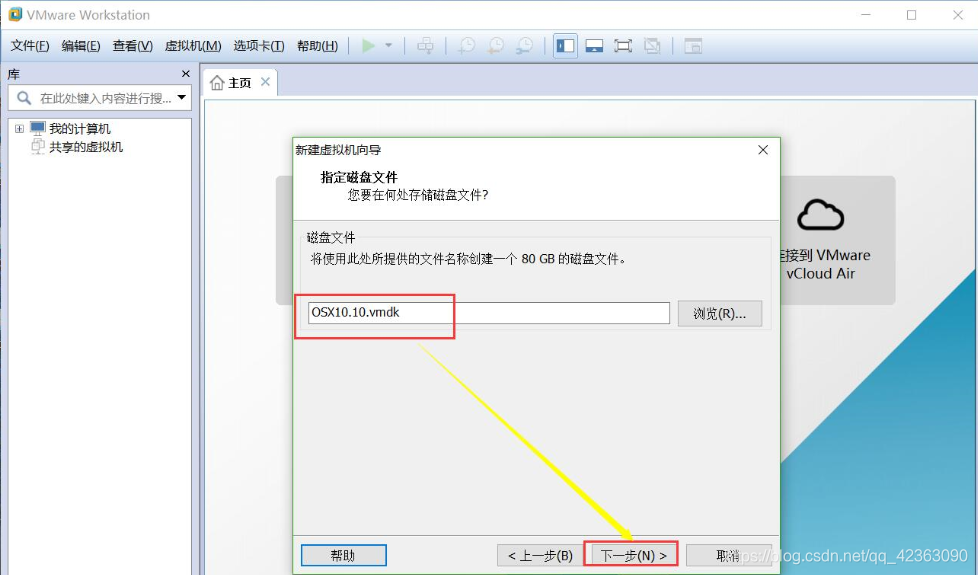
Task: Open the library search dropdown arrow
Action: coord(182,97)
